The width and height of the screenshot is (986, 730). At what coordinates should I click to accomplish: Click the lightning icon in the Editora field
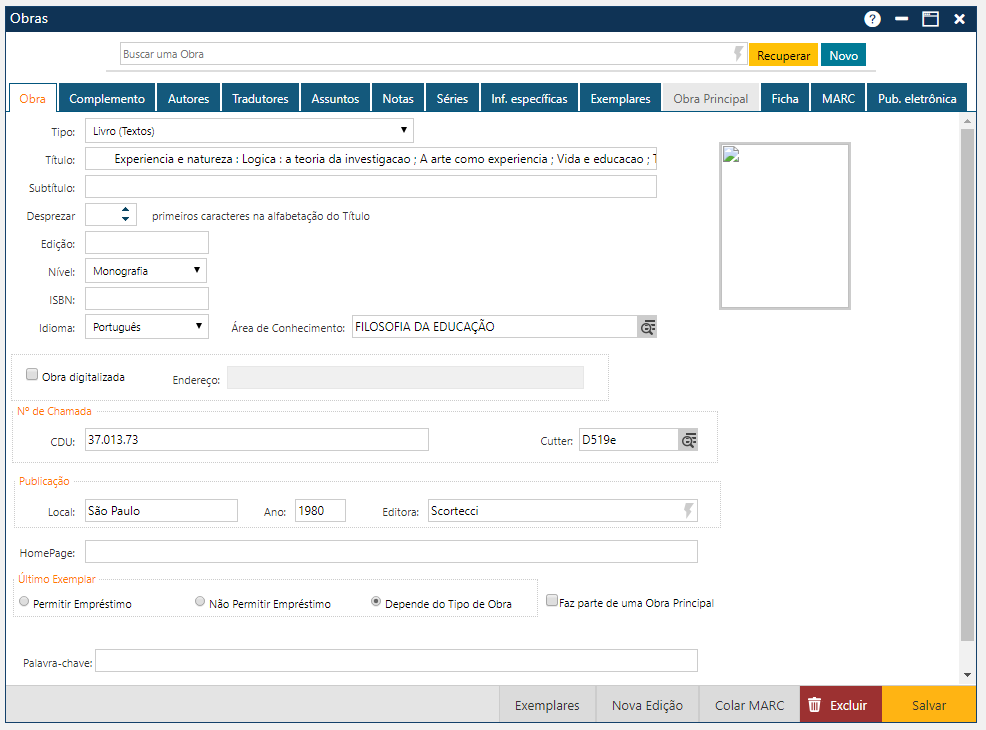pyautogui.click(x=687, y=510)
